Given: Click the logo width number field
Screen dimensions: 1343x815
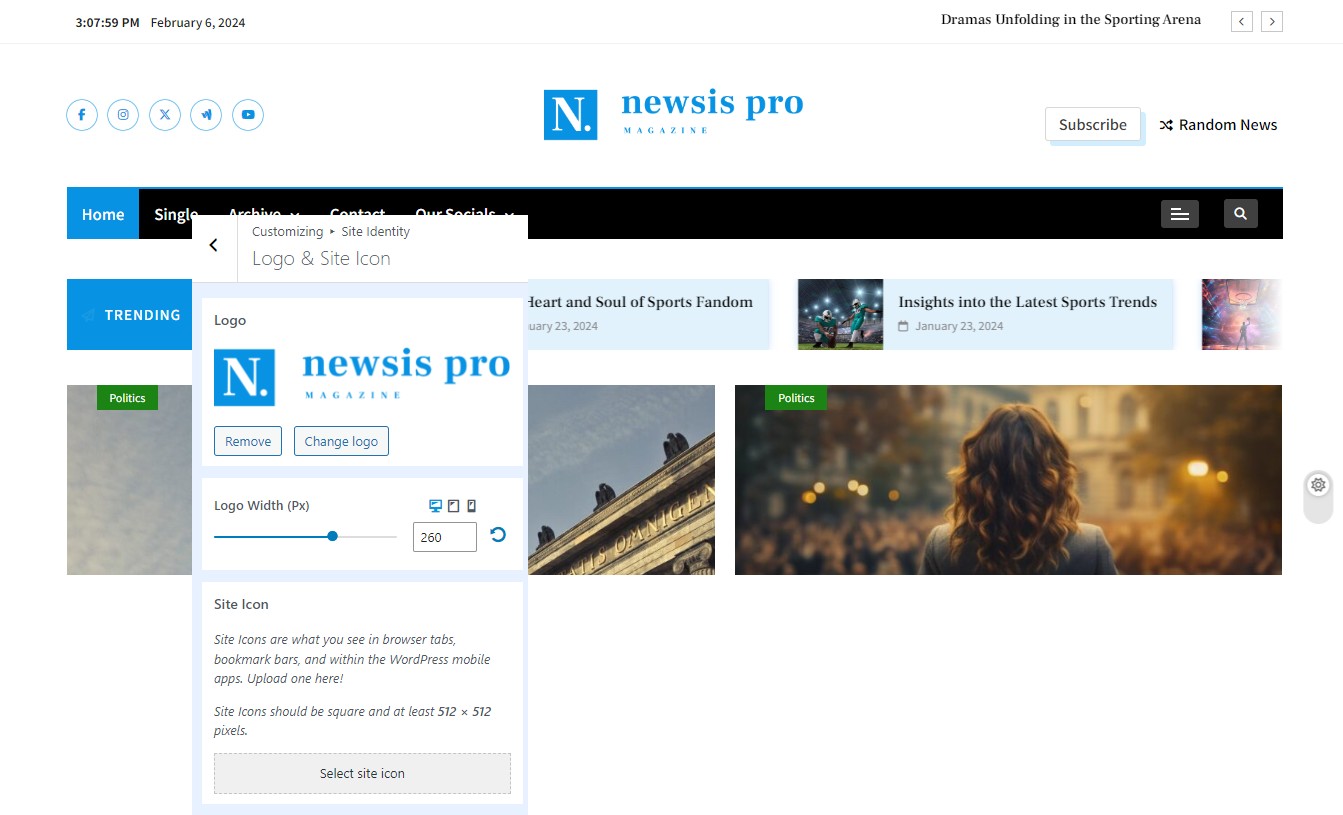Looking at the screenshot, I should pyautogui.click(x=444, y=537).
